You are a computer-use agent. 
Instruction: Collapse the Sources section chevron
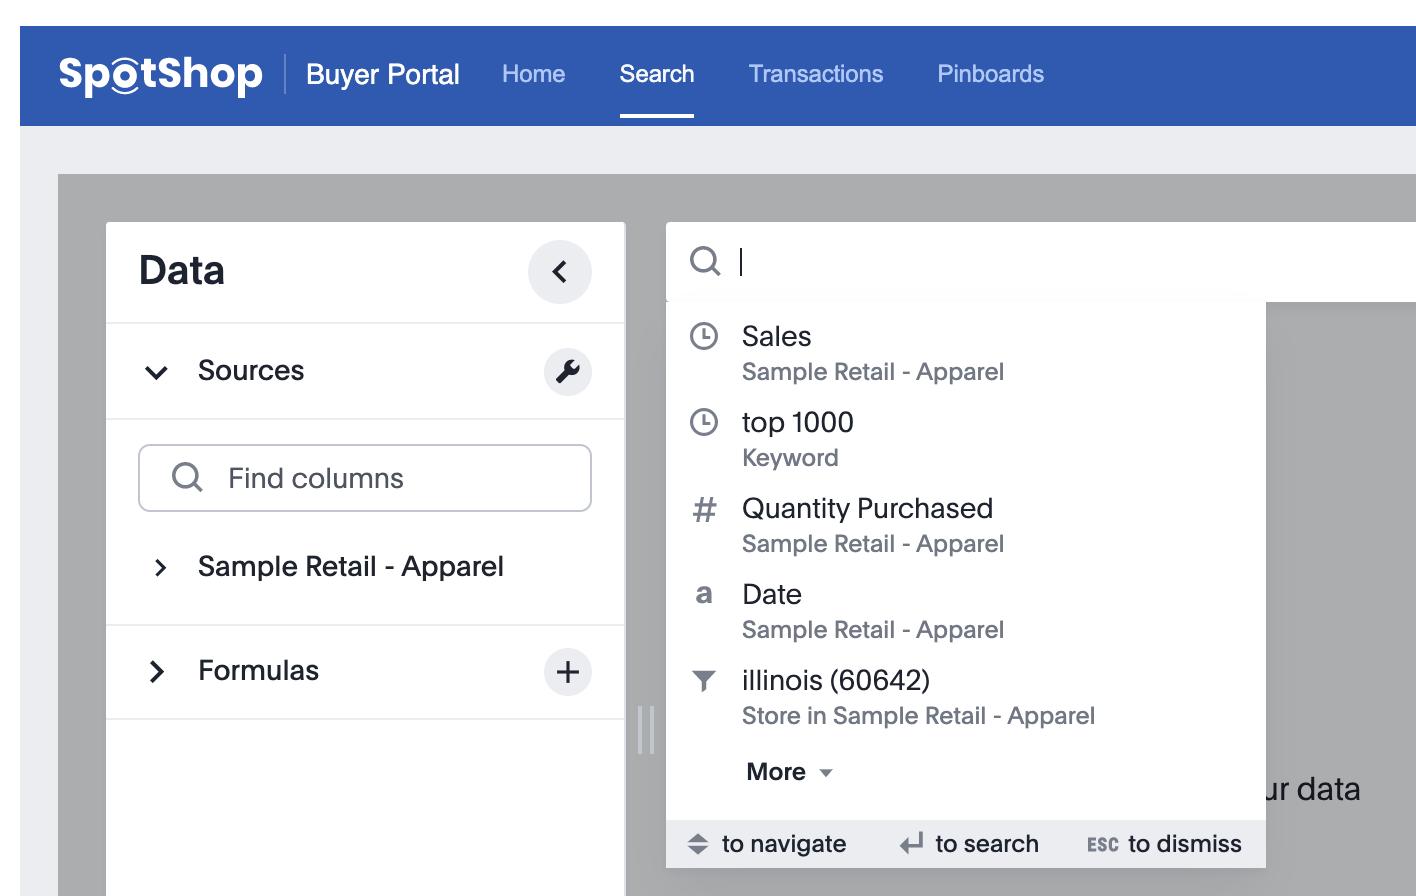[157, 373]
